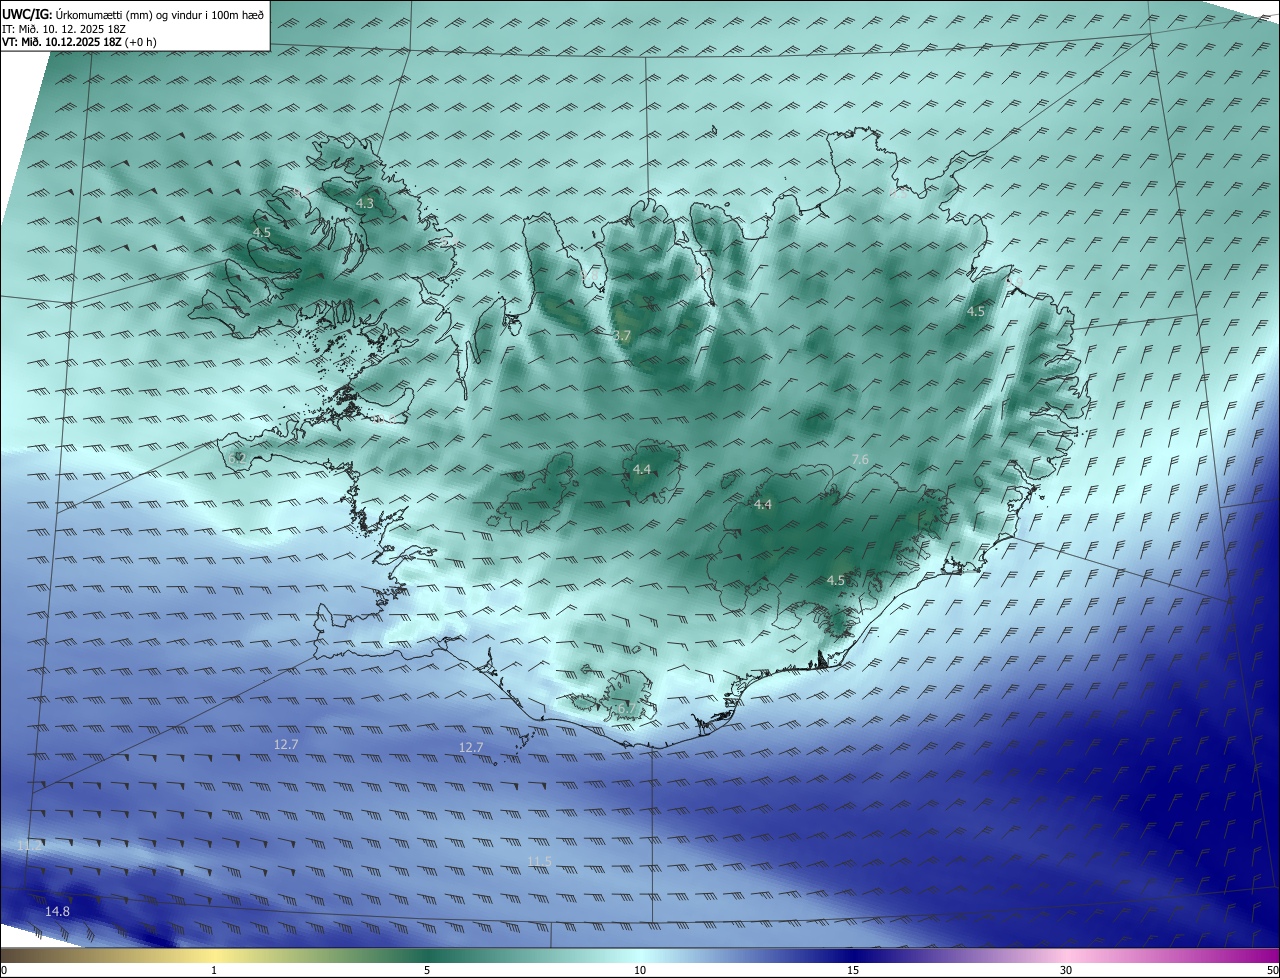Viewport: 1280px width, 978px height.
Task: Click the 7.6 value label on the map
Action: 860,459
